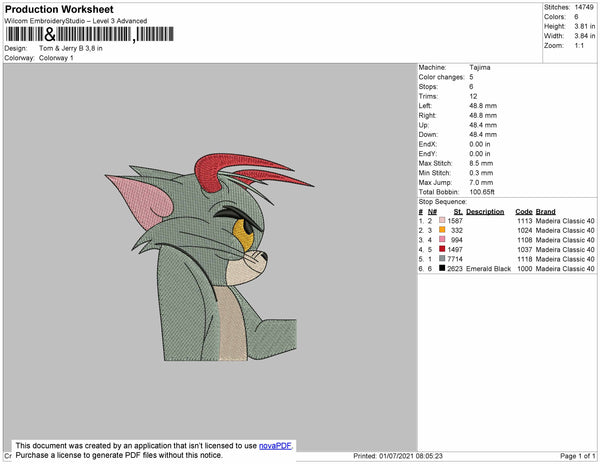This screenshot has width=600, height=464.
Task: Click stitch count 1587 in stop sequence
Action: (455, 221)
